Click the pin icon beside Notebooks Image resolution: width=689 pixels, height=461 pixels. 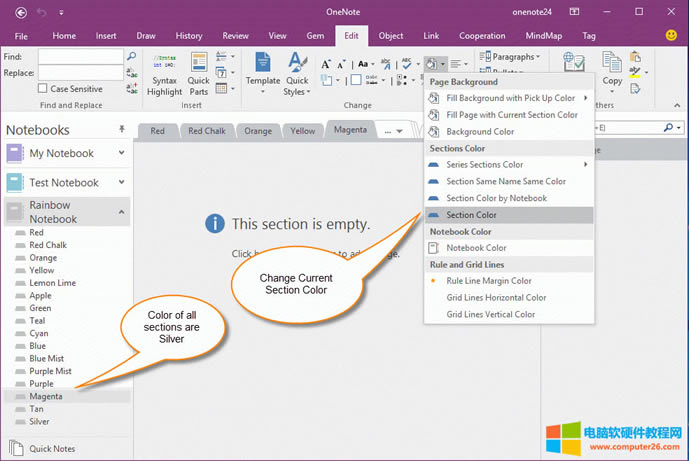122,130
